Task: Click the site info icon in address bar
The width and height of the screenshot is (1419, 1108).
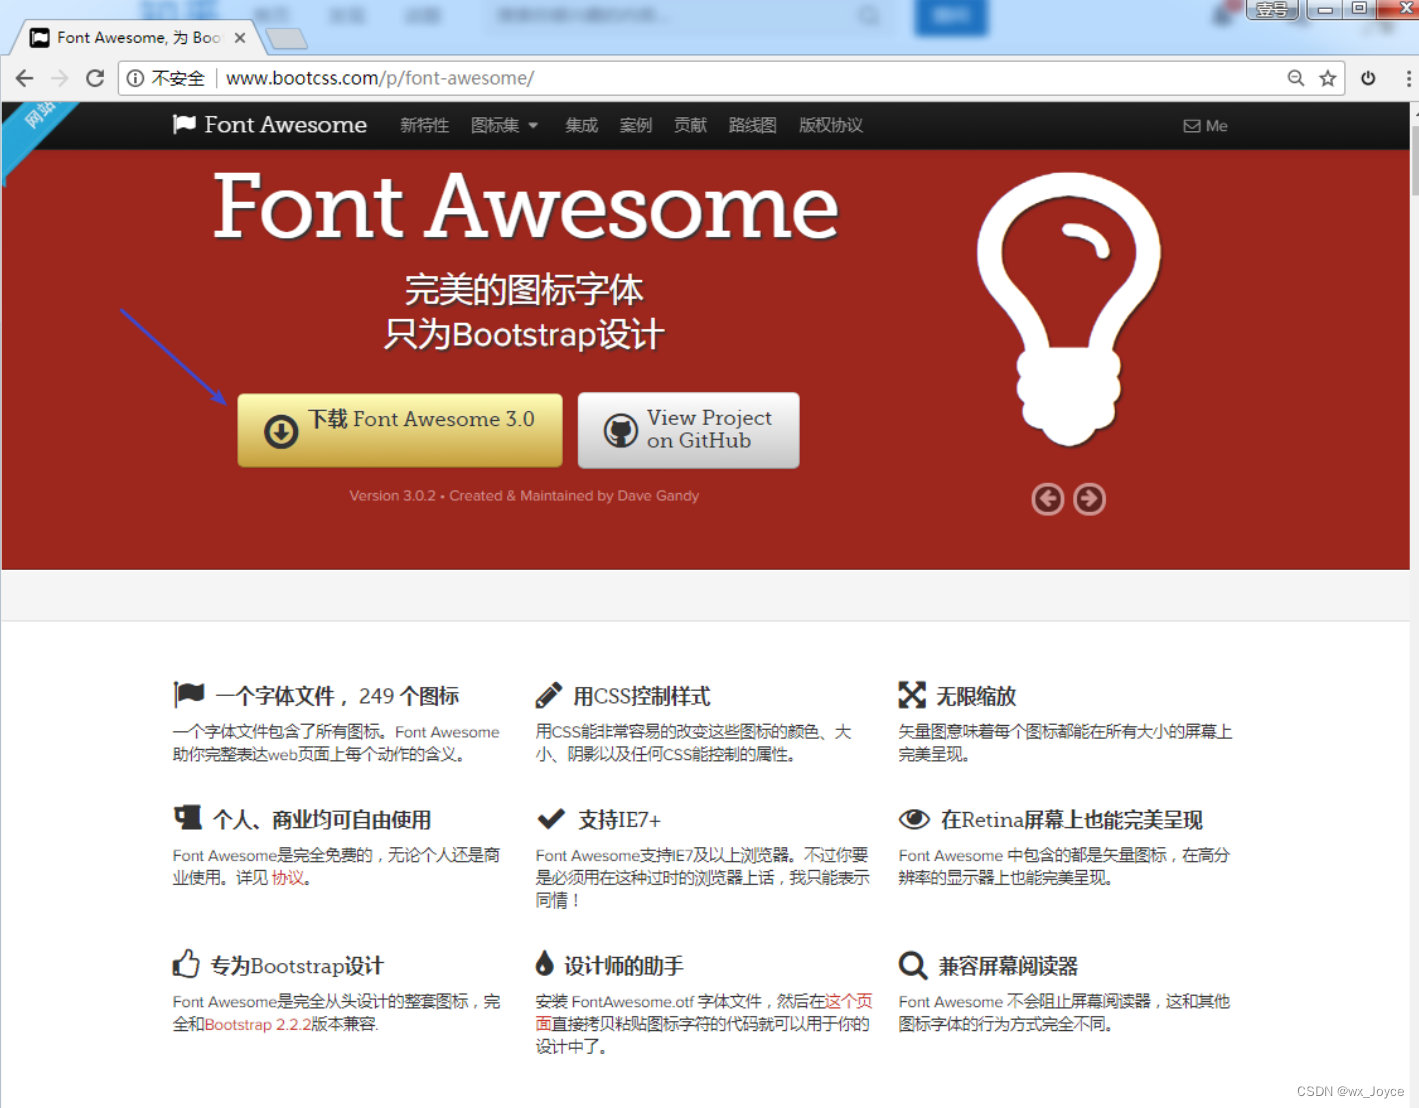Action: tap(135, 78)
